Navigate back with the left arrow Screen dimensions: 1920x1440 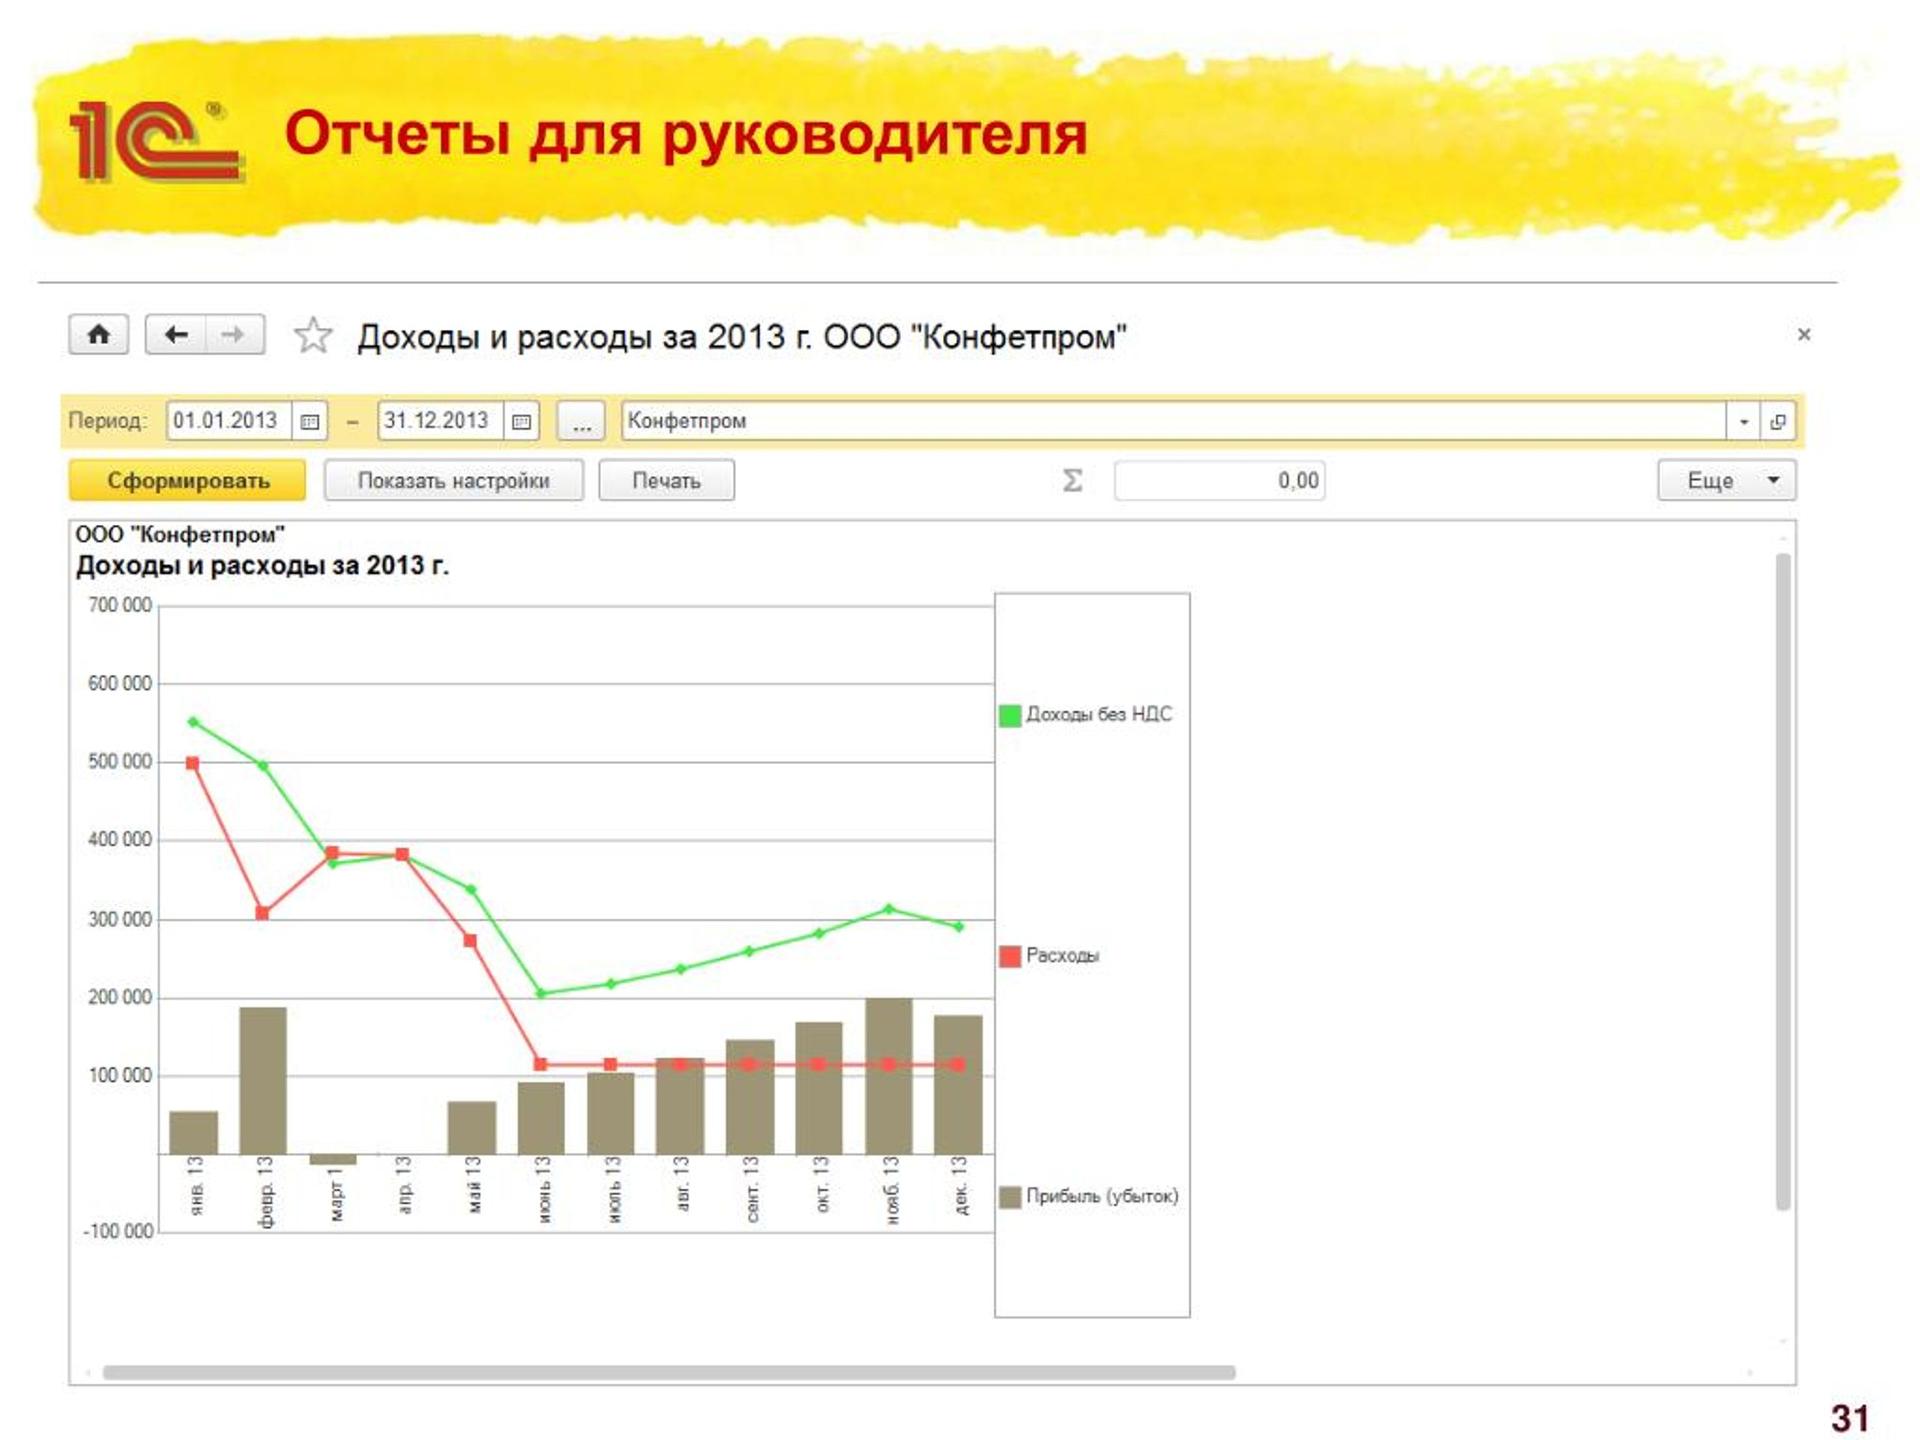[176, 334]
